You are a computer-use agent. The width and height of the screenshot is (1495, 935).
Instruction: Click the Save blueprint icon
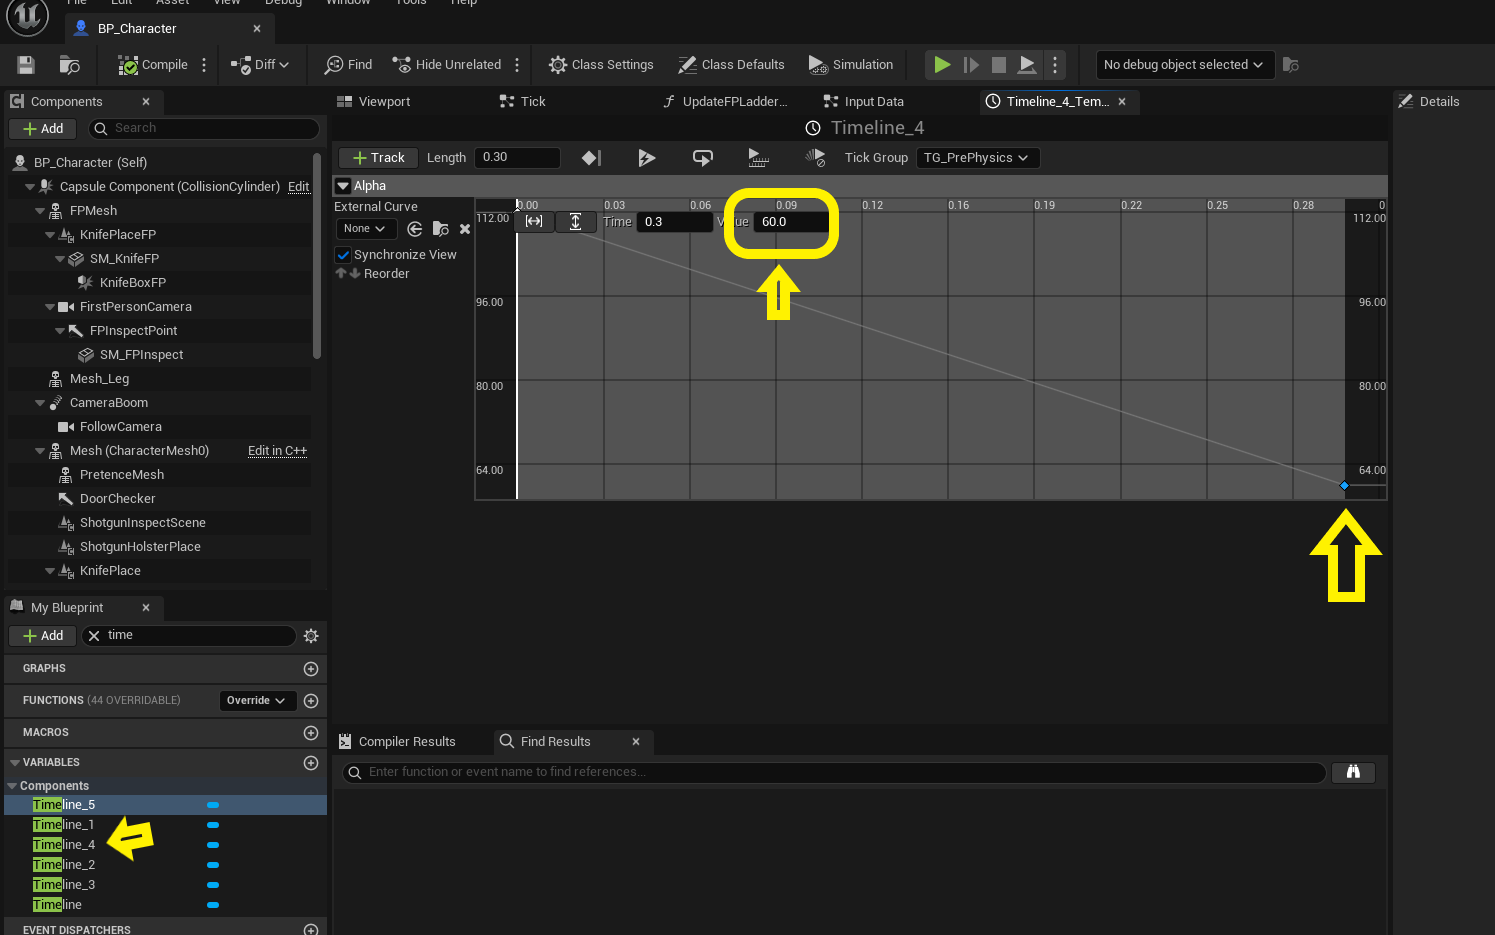coord(26,65)
